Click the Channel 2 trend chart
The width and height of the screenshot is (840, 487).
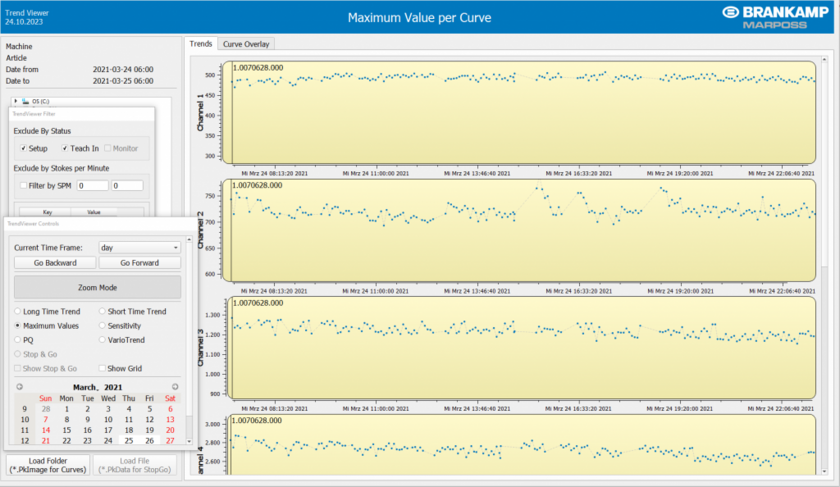pos(520,230)
